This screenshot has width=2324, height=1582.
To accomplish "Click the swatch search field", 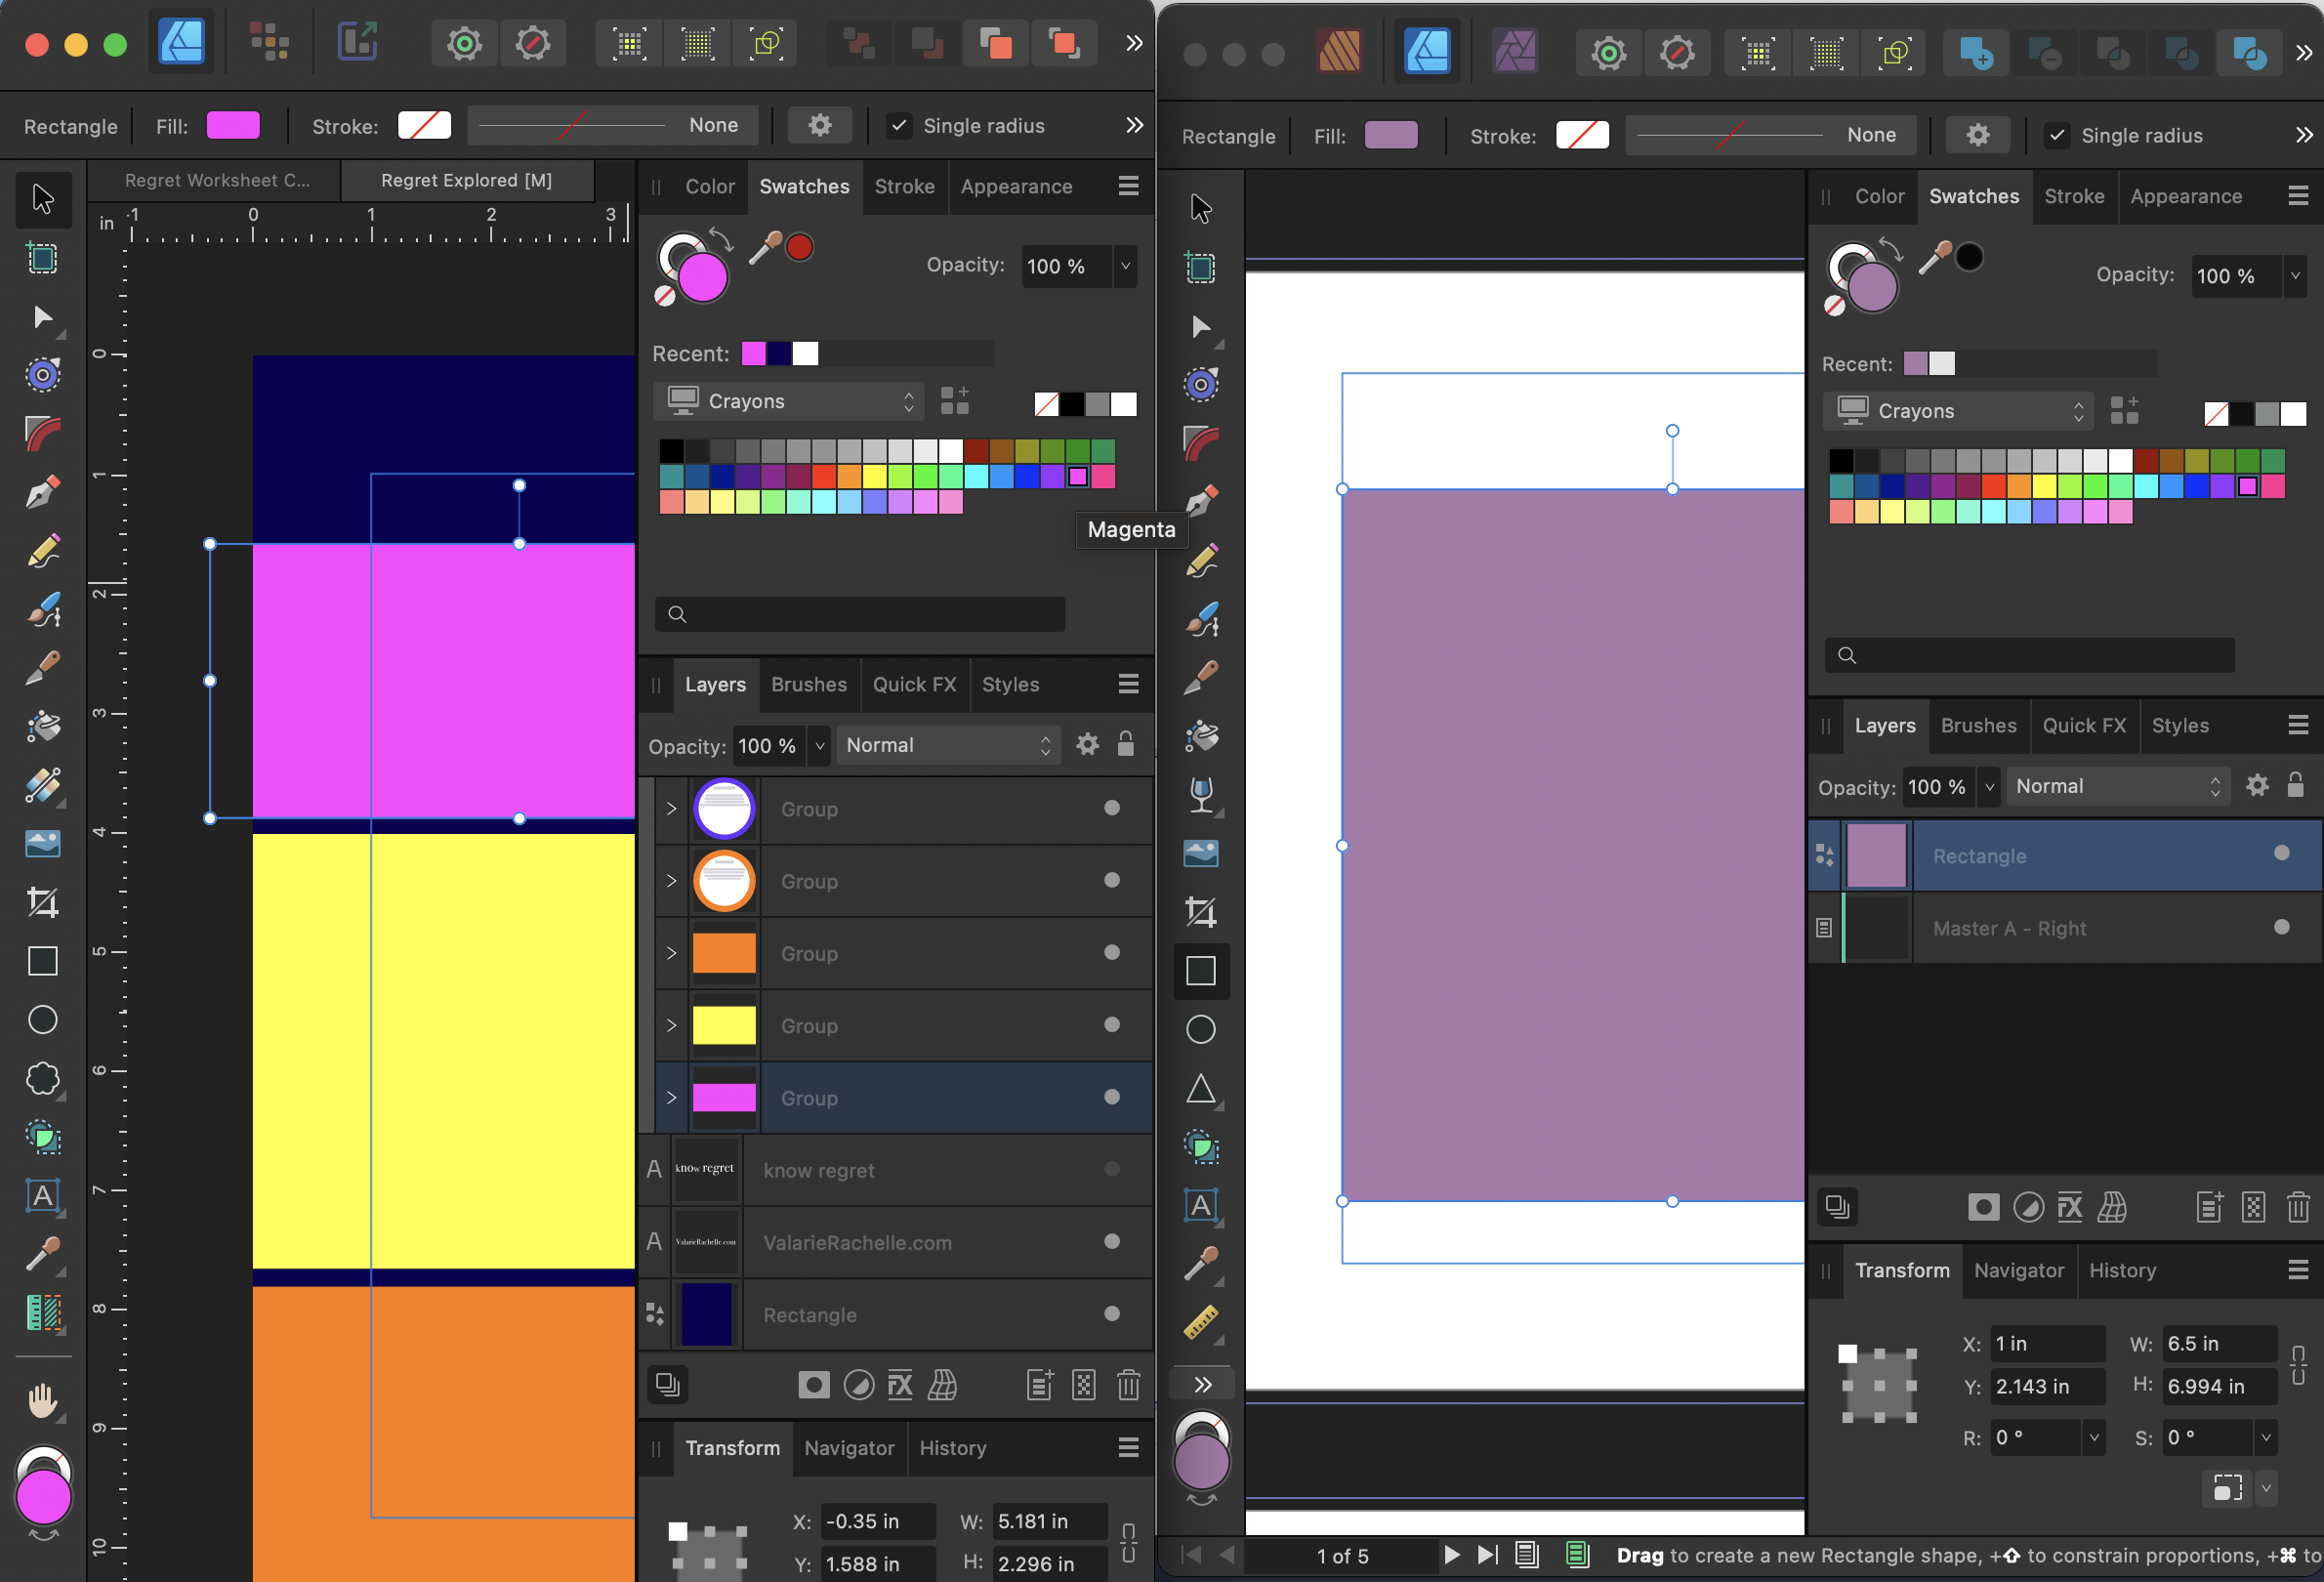I will pos(860,613).
